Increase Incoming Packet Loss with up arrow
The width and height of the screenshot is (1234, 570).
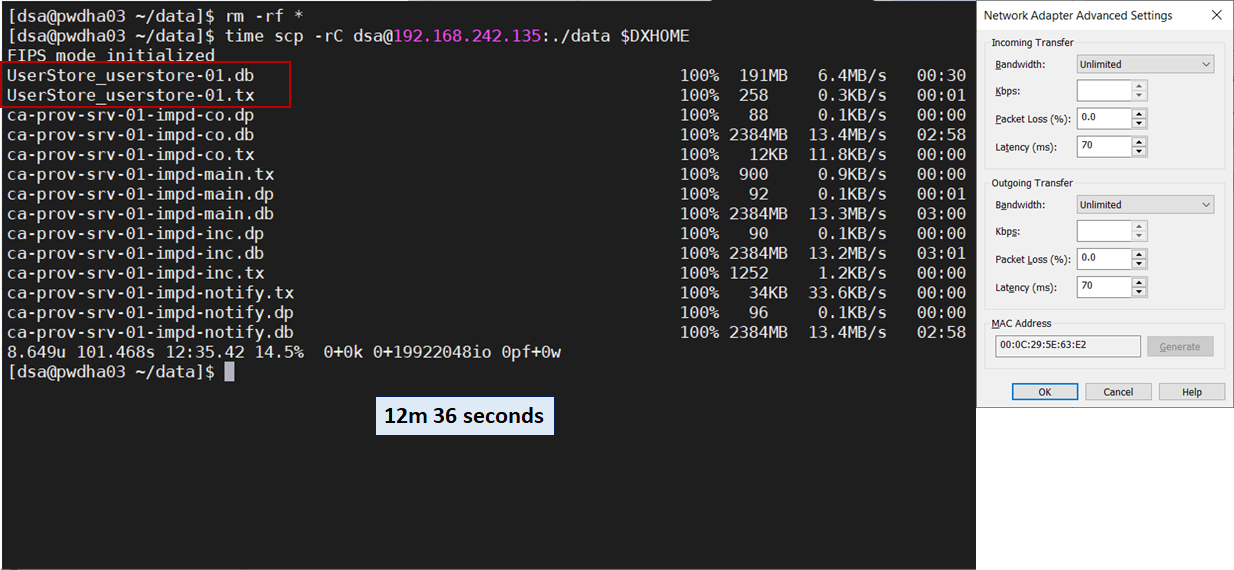(x=1139, y=113)
